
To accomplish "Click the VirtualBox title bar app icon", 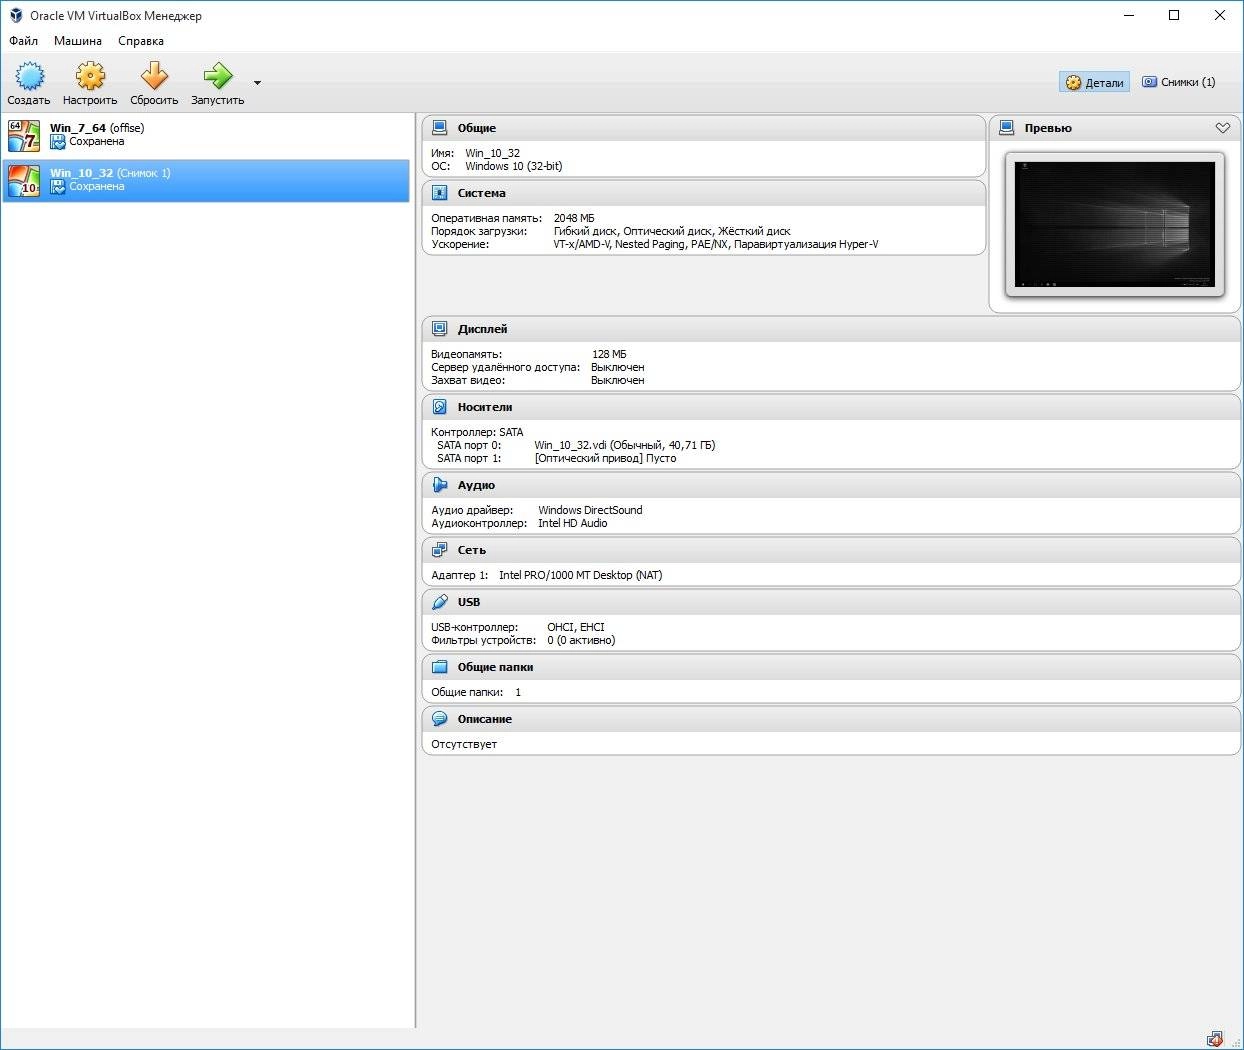I will point(16,15).
